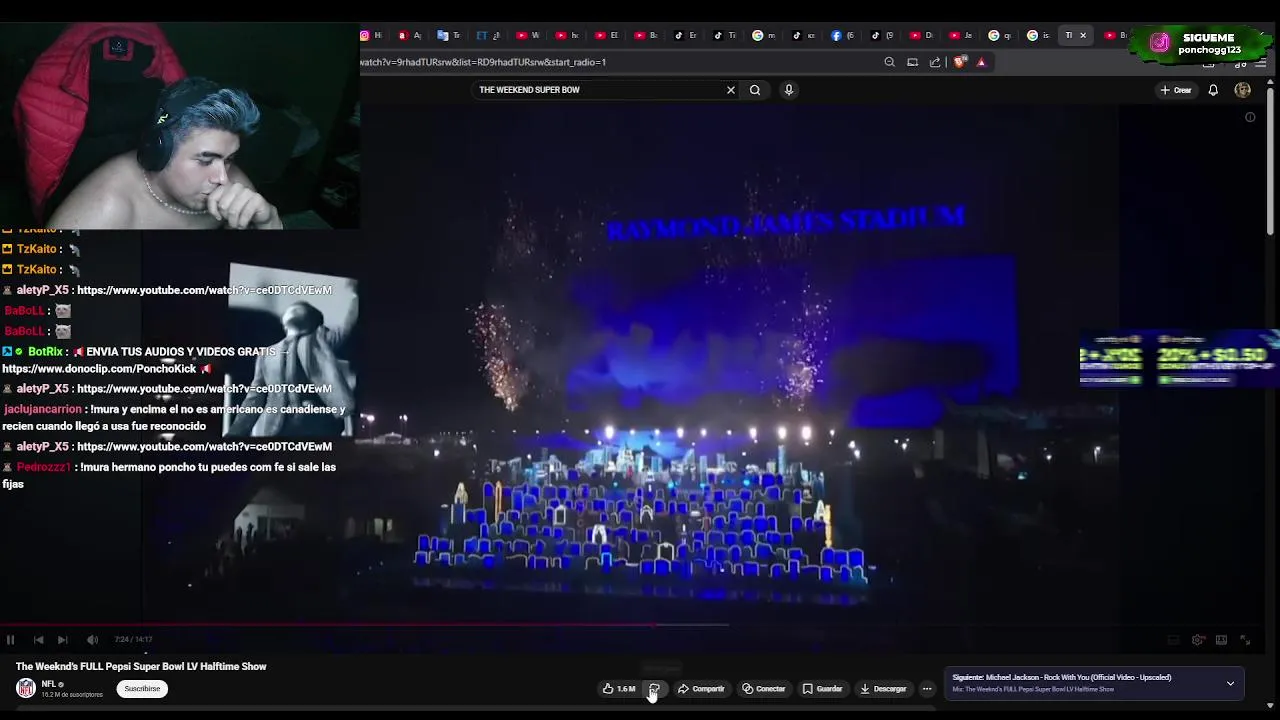Expand the Siguiente up-next mix panel
The image size is (1280, 720).
(1230, 684)
